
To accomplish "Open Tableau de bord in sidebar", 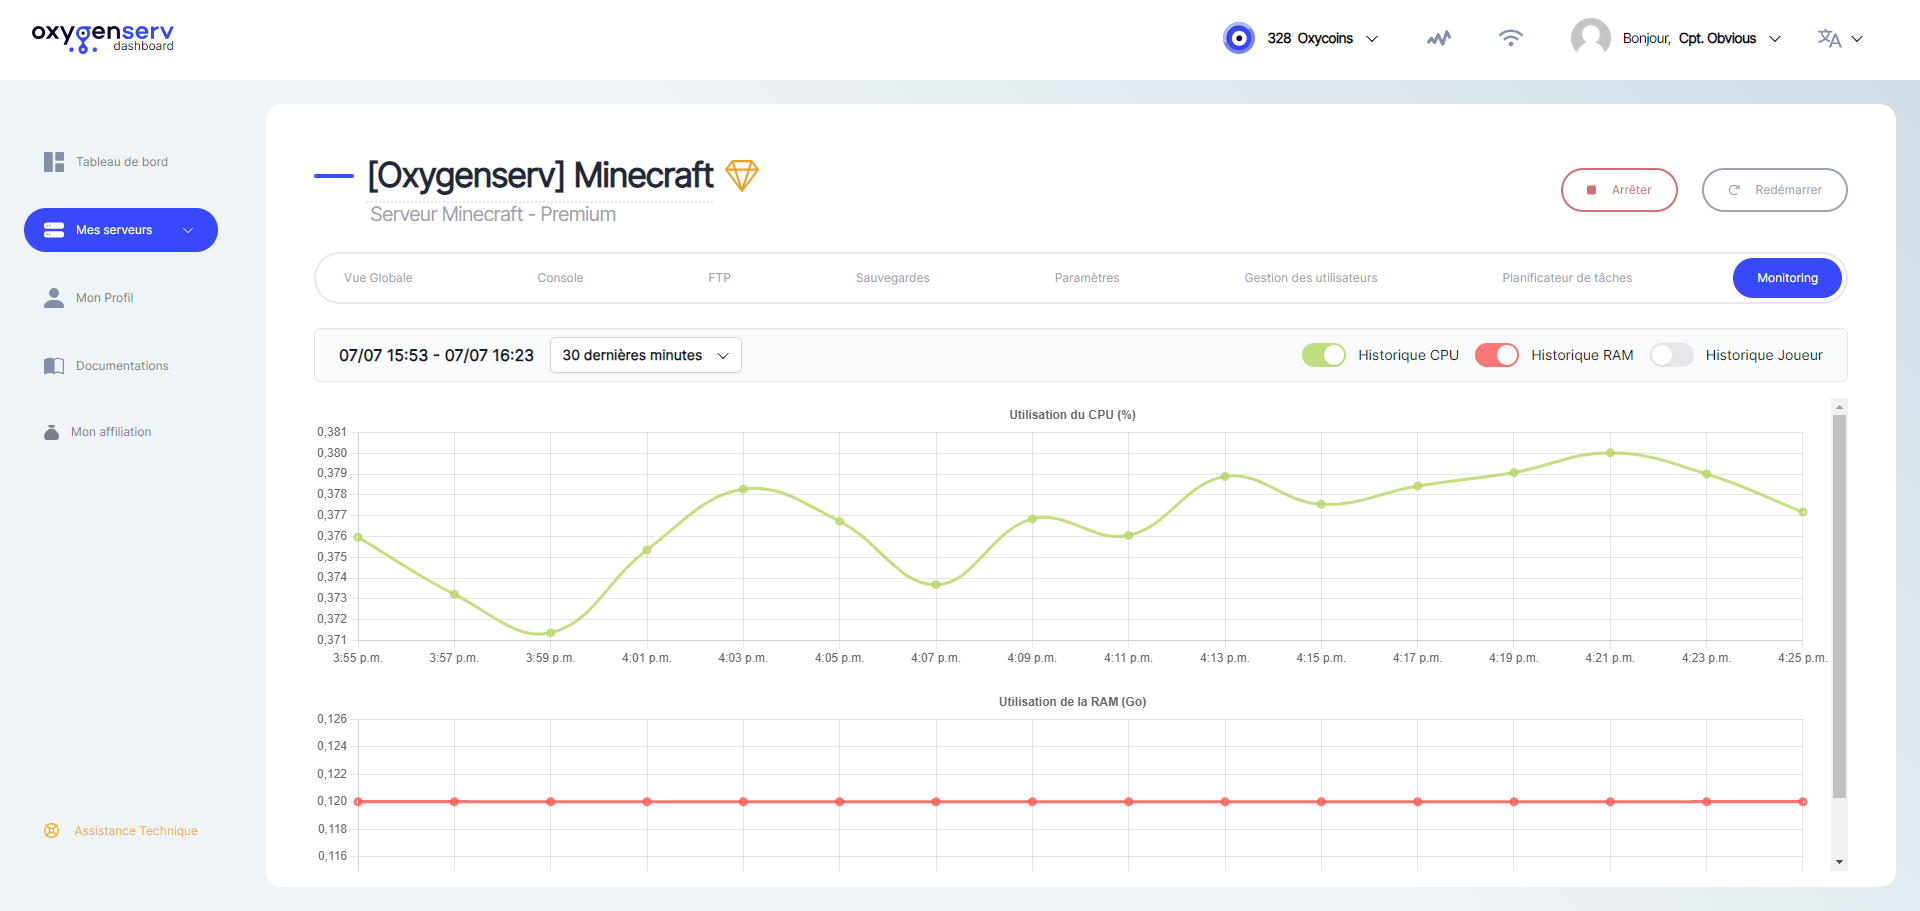I will point(122,162).
